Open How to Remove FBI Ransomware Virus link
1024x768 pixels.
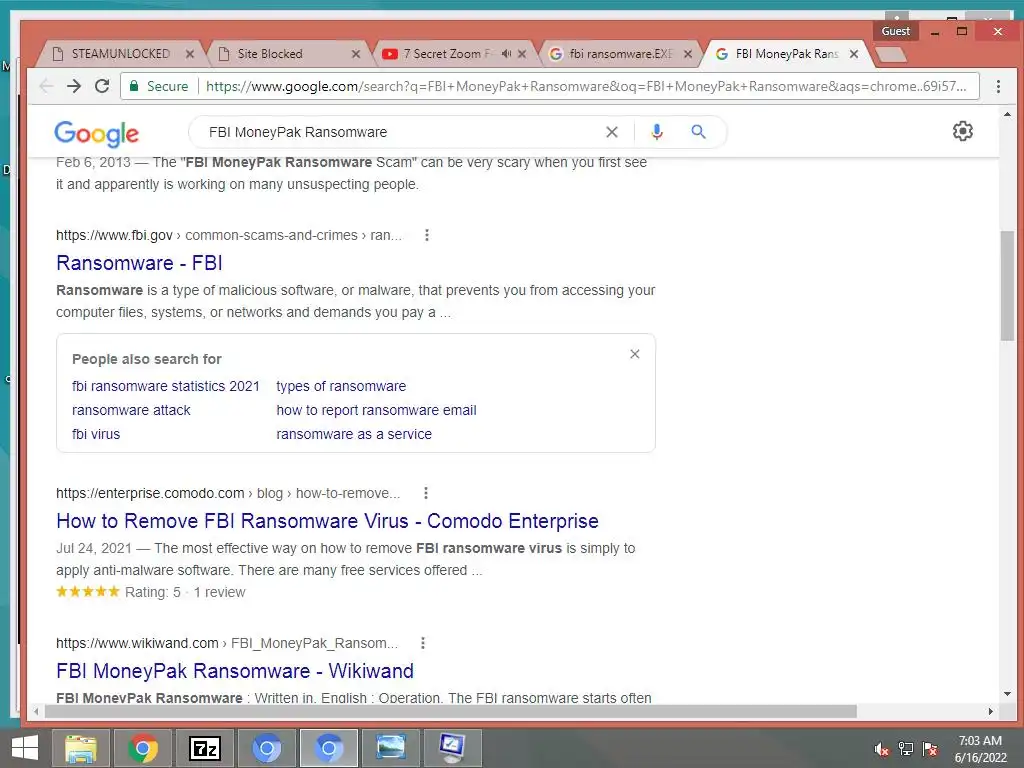(327, 521)
